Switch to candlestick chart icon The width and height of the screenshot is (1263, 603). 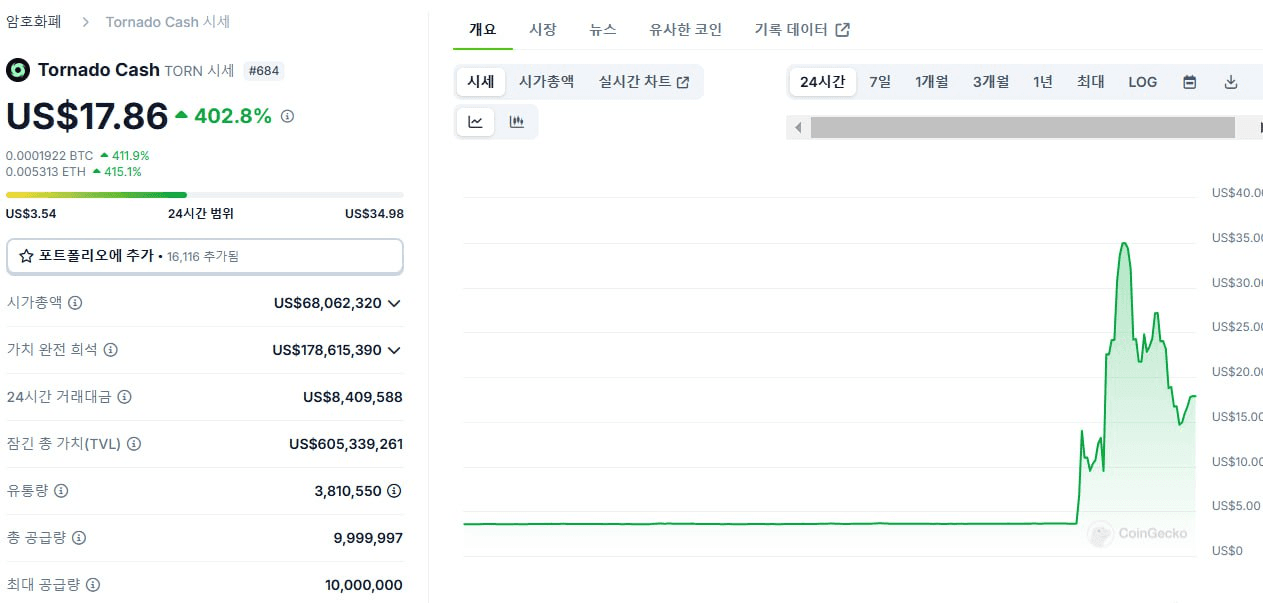pos(517,122)
